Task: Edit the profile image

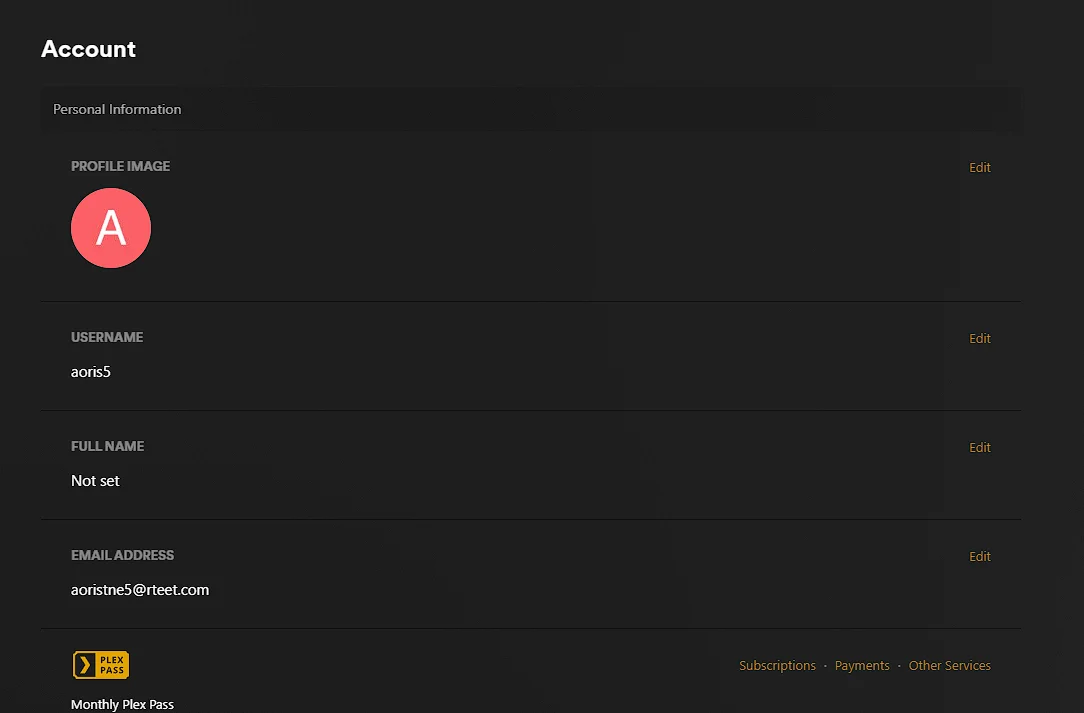Action: pyautogui.click(x=980, y=167)
